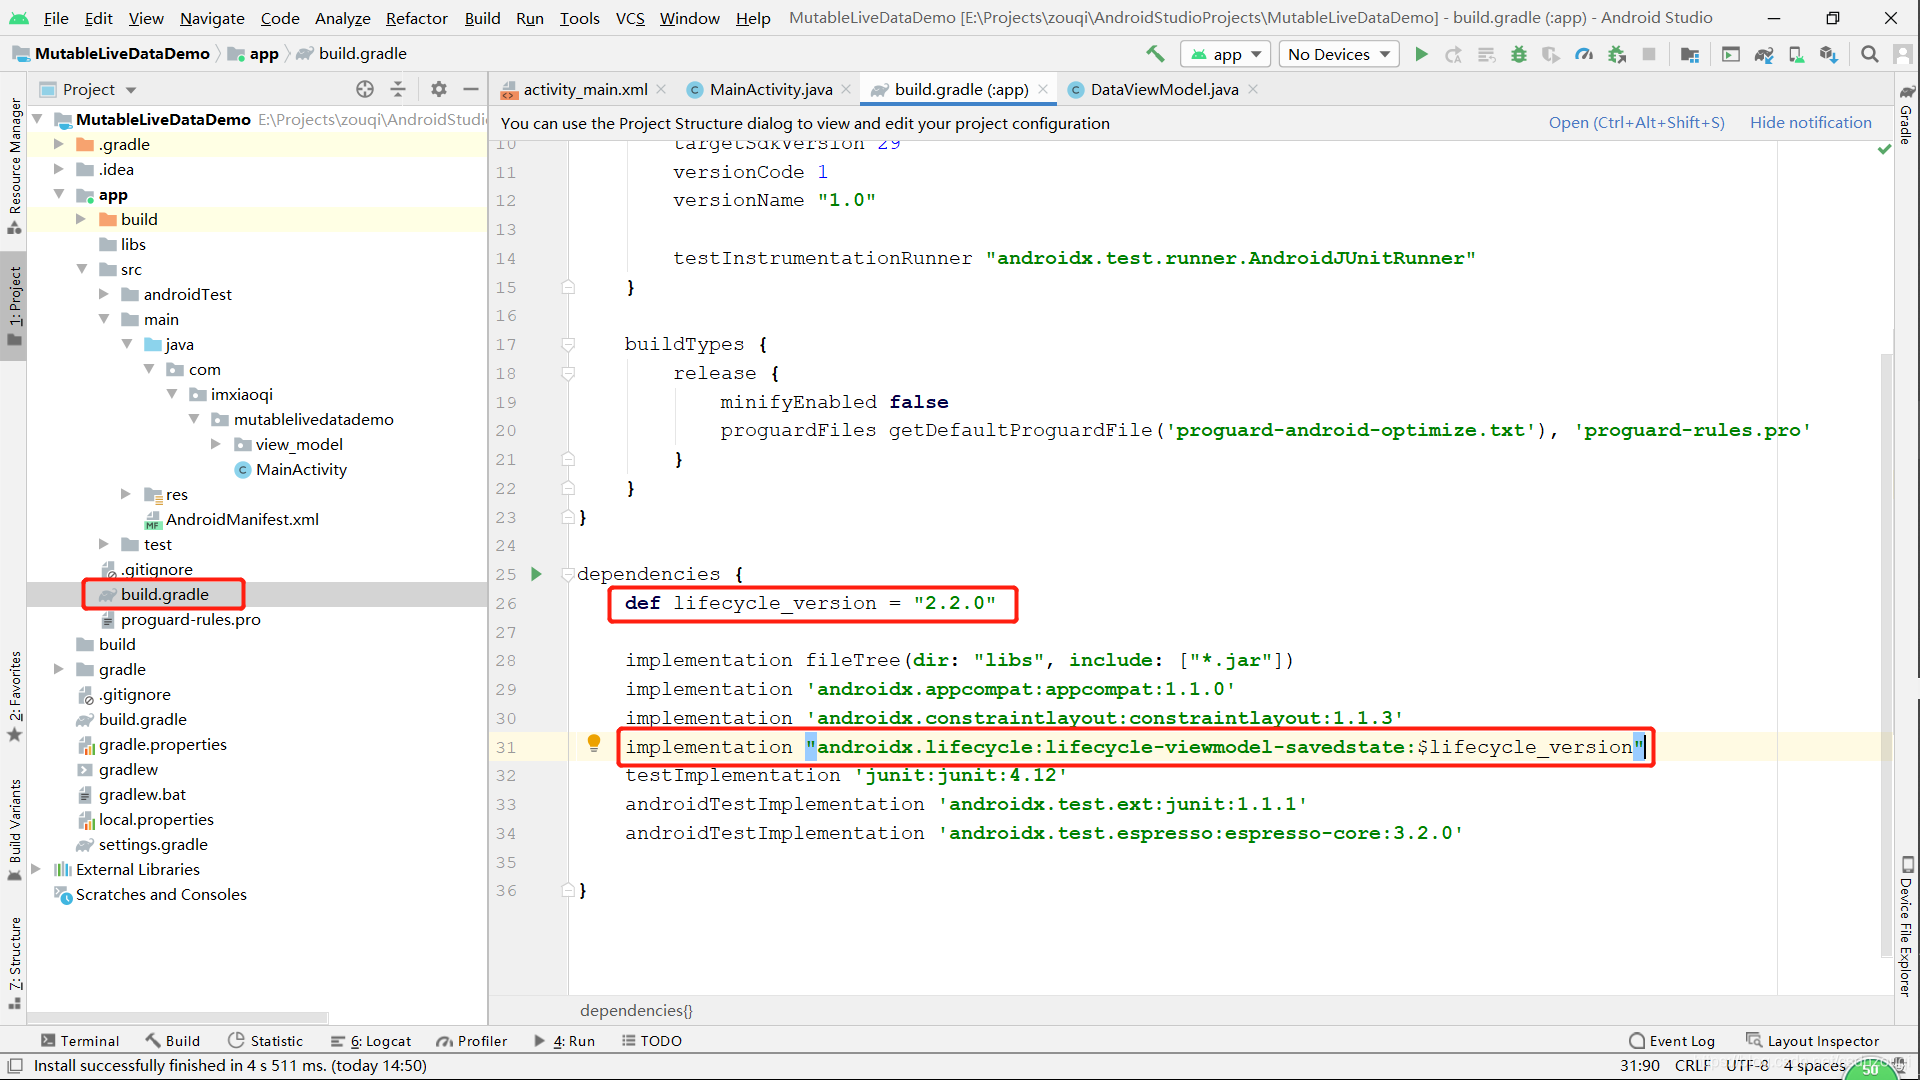Toggle a breakpoint in the editor gutter line 31
Screen dimensions: 1920x1080
coord(547,747)
